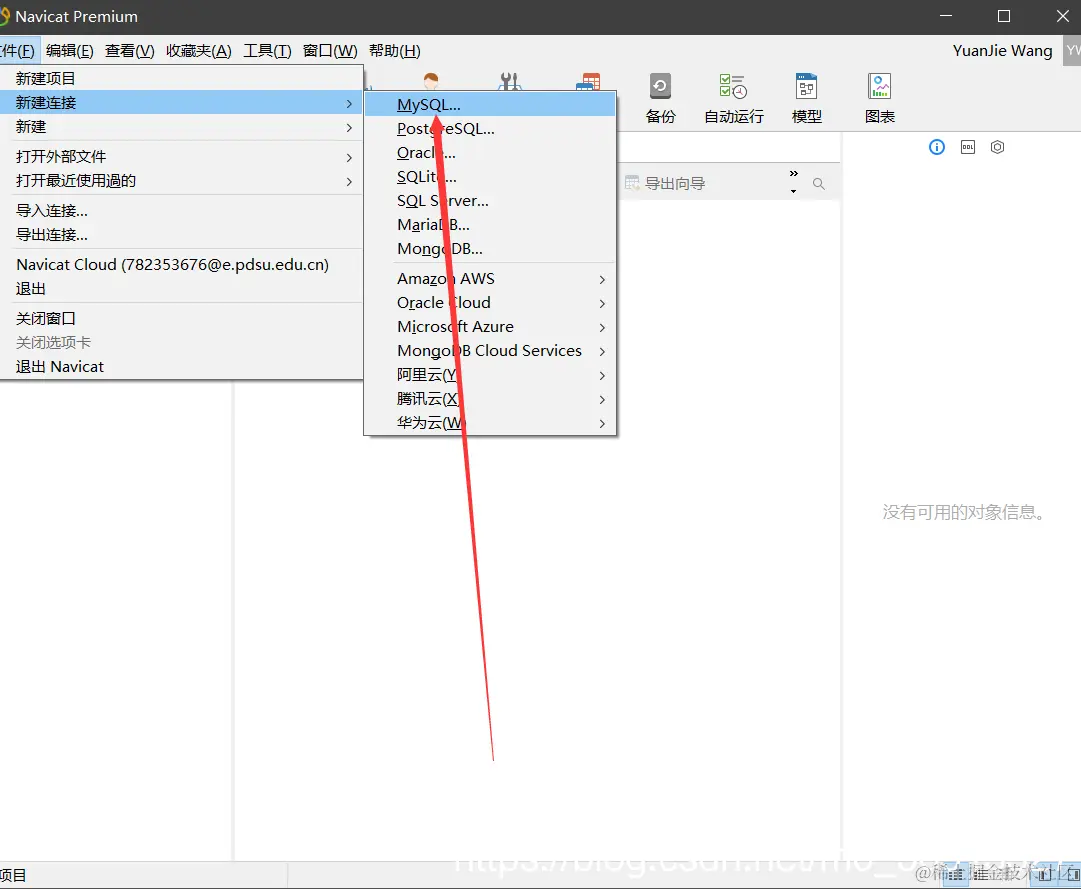Viewport: 1081px width, 889px height.
Task: Select MariaDB... connection type
Action: coord(490,225)
